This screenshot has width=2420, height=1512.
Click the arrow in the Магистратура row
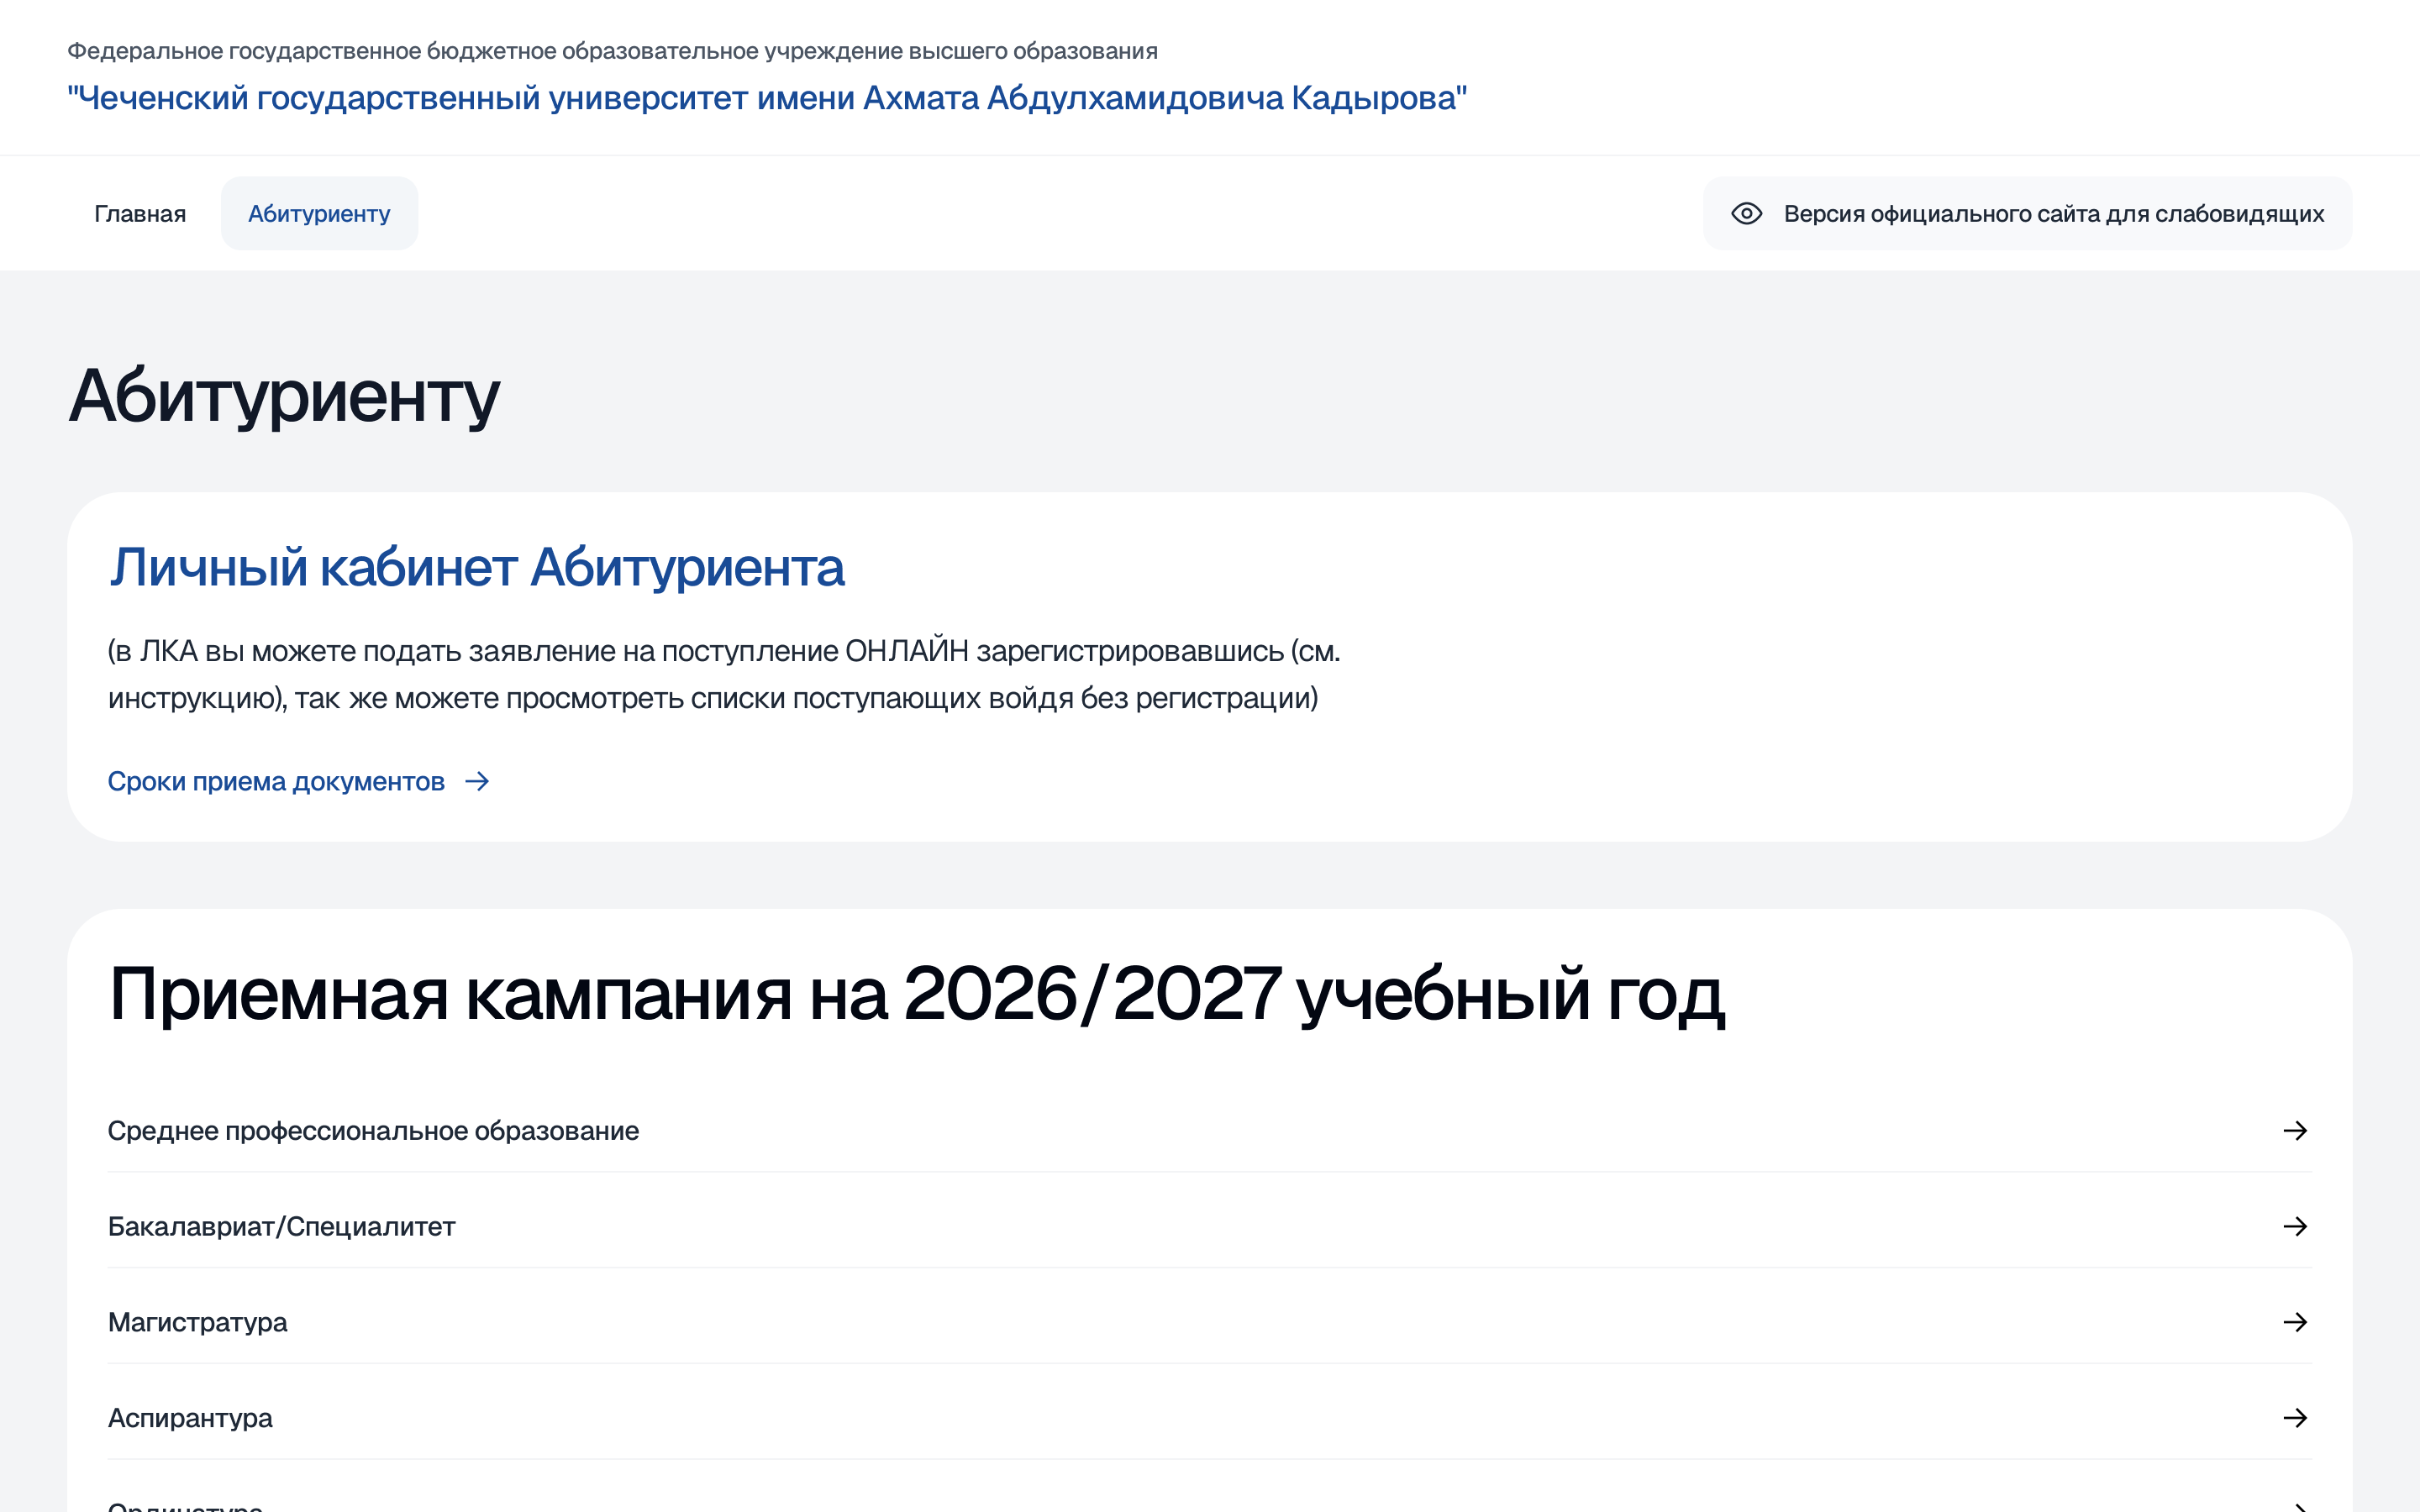pos(2295,1322)
